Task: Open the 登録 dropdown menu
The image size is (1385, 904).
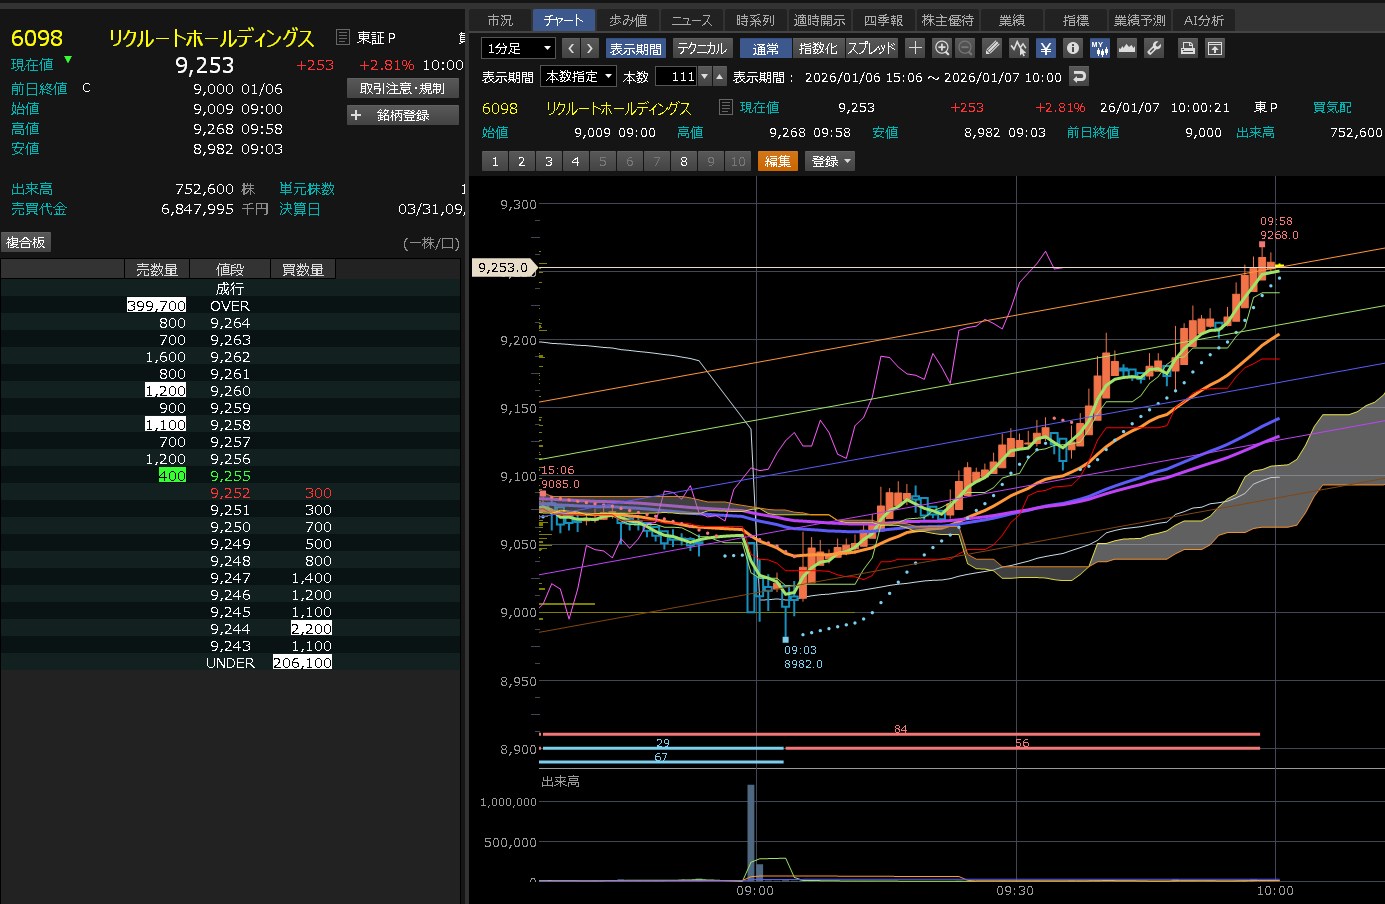Action: (x=830, y=161)
